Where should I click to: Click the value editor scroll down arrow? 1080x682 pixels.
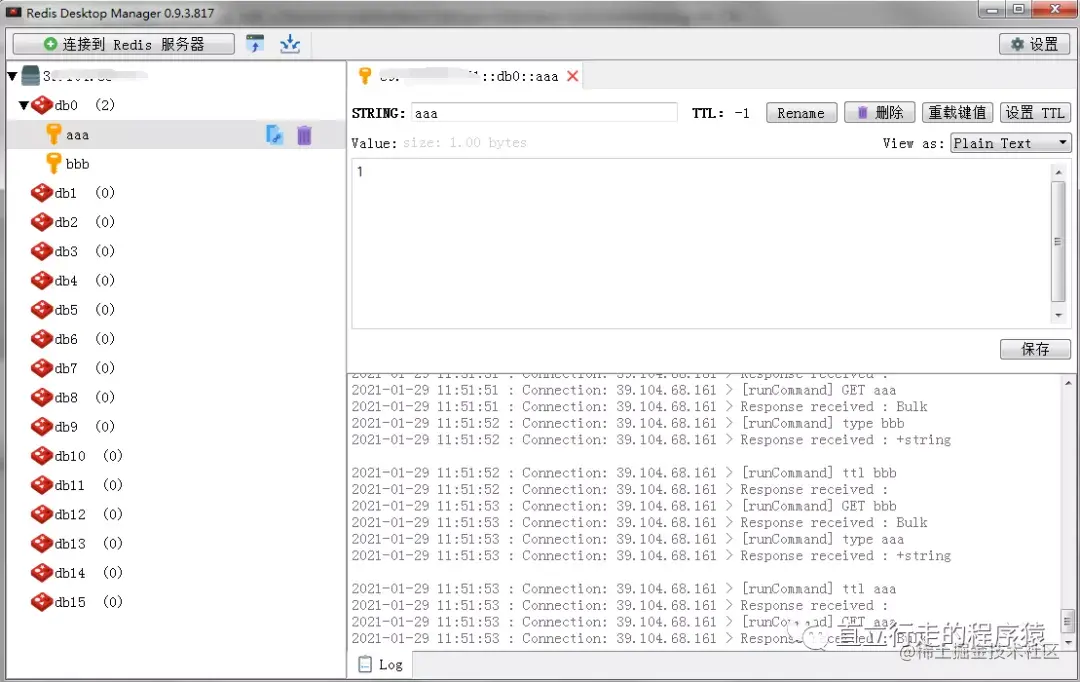pos(1059,316)
